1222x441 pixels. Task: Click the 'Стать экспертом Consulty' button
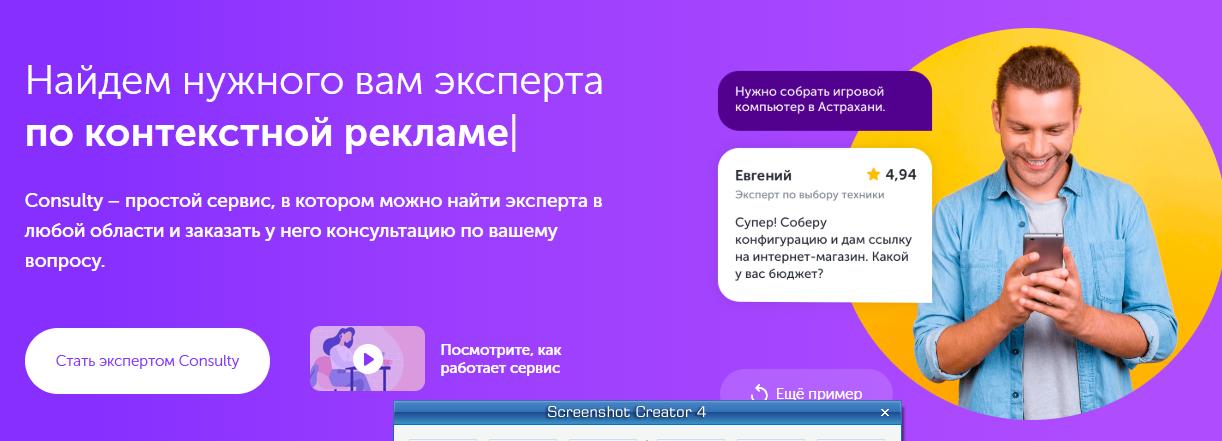[x=147, y=361]
